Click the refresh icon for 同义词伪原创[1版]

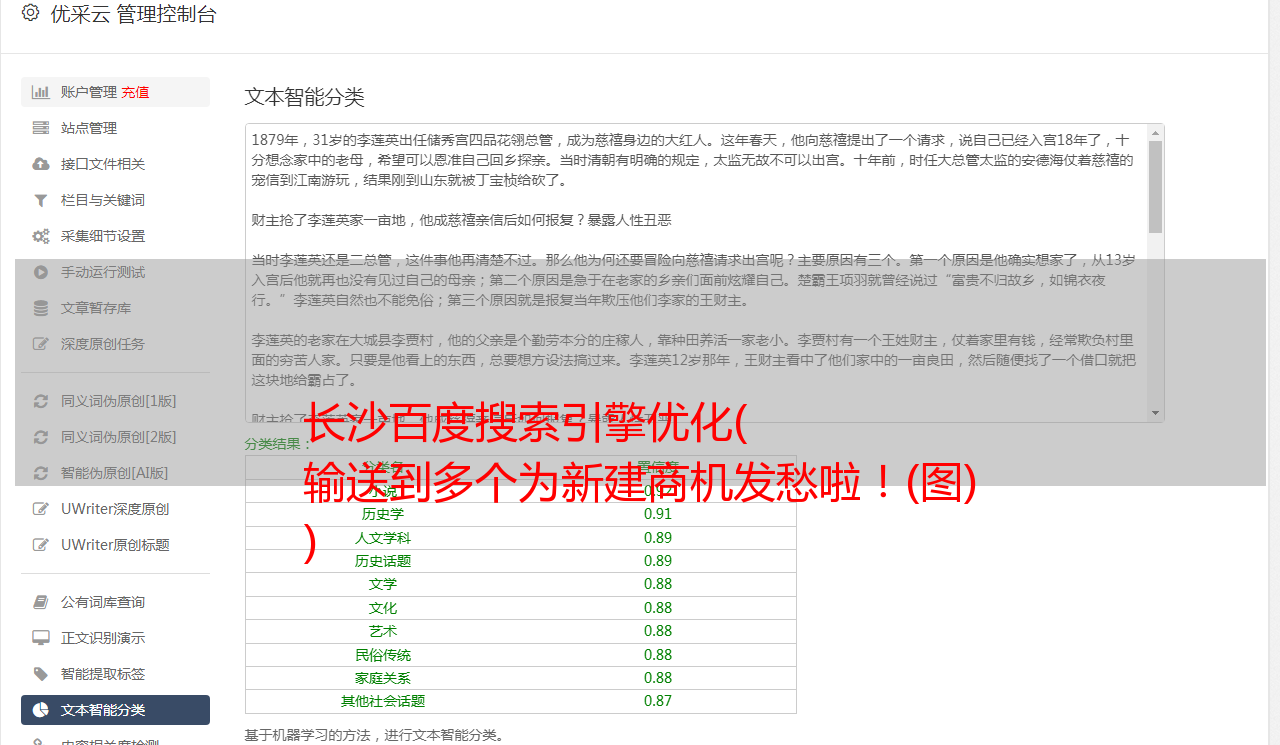pos(41,401)
